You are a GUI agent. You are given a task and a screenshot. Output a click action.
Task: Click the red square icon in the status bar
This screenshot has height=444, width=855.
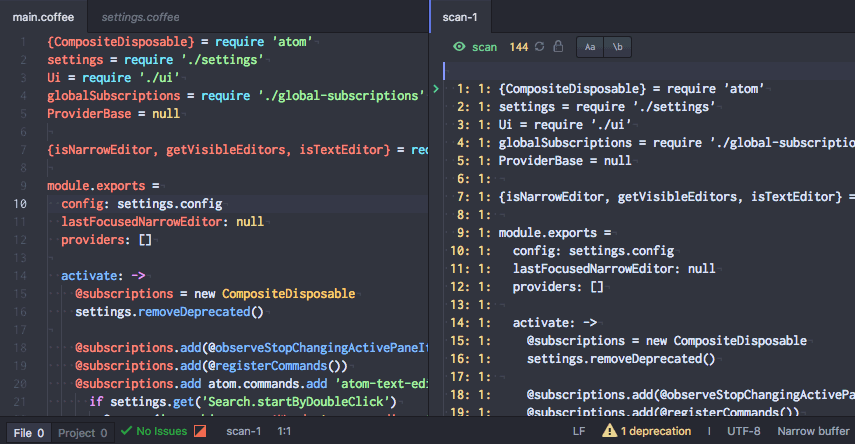tap(200, 431)
